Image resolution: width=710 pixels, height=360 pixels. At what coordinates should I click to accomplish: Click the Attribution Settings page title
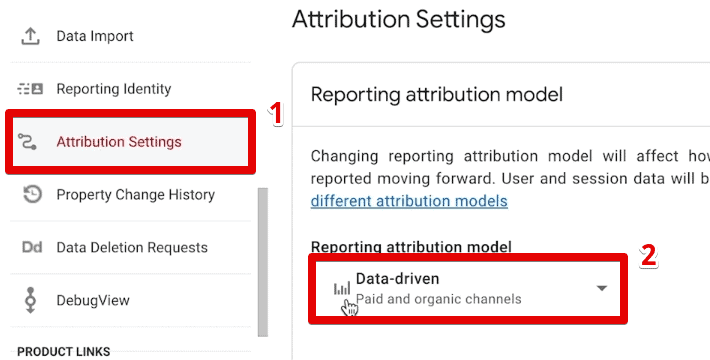click(x=398, y=20)
